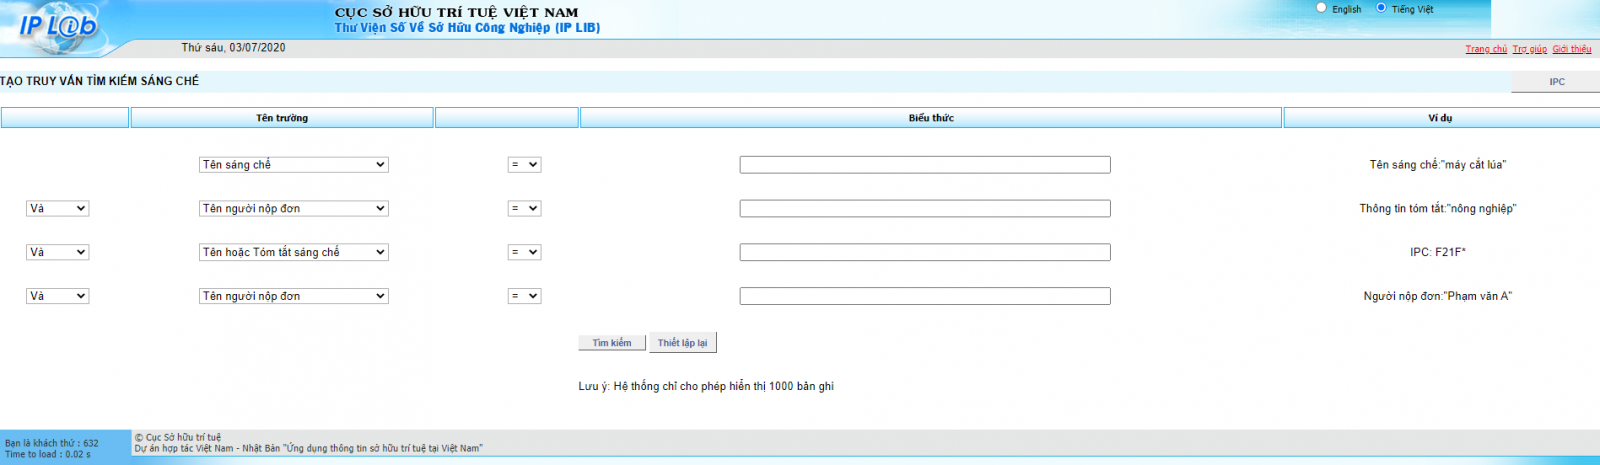
Task: Open the Trợ giúp link
Action: (x=1529, y=49)
